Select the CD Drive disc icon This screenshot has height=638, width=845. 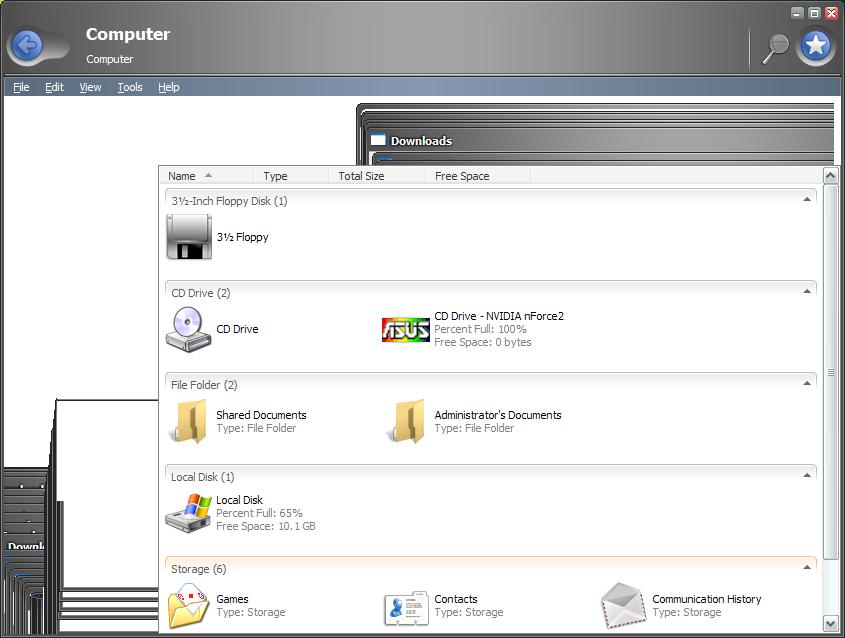[x=188, y=329]
